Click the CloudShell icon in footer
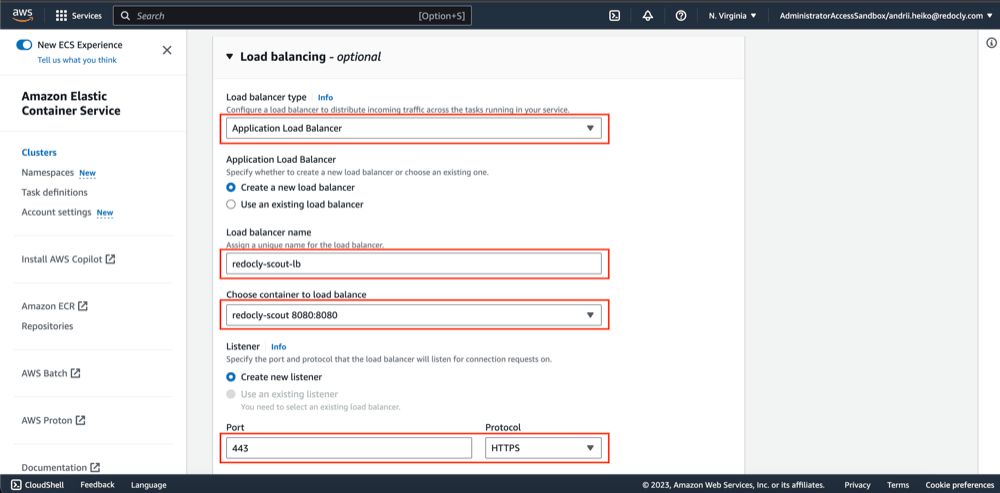1000x493 pixels. [17, 485]
